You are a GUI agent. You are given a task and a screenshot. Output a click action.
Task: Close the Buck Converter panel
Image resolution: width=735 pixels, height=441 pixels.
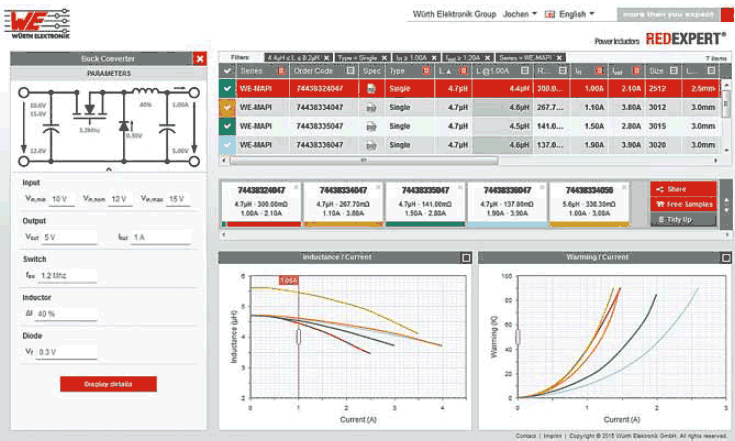coord(200,59)
